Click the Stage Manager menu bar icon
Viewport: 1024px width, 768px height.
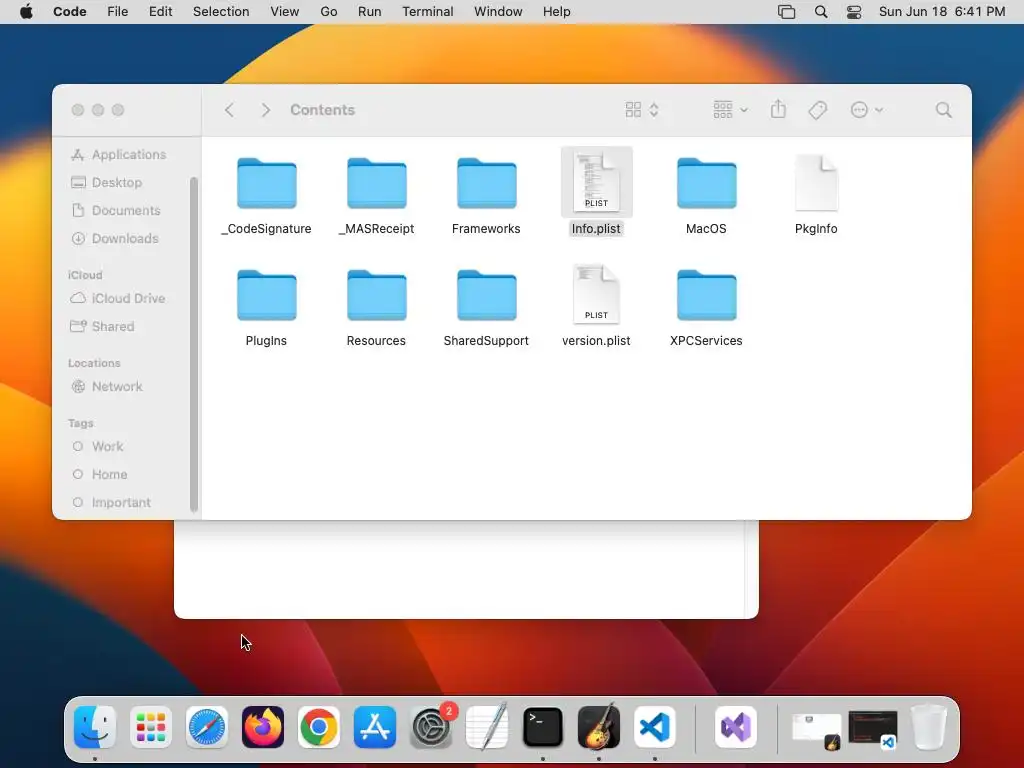pos(786,12)
